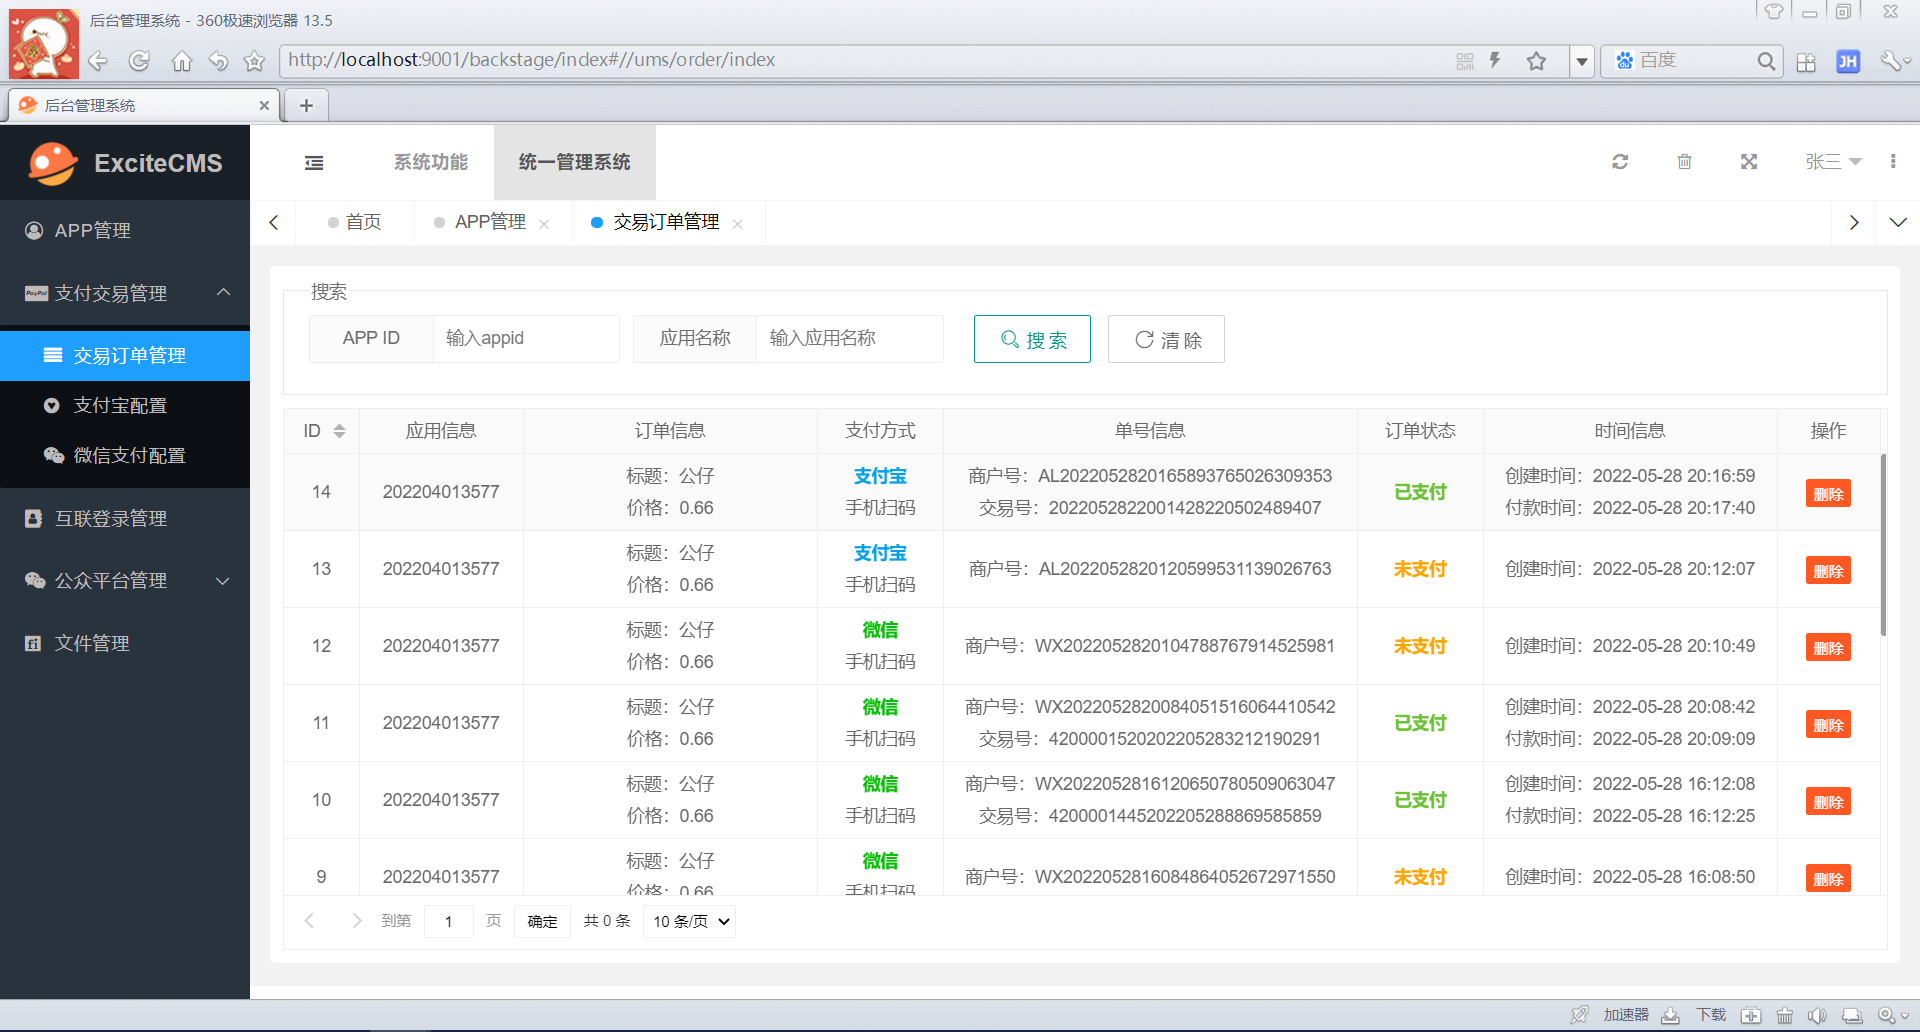Click the refresh icon in top header
The image size is (1920, 1032).
[1620, 162]
